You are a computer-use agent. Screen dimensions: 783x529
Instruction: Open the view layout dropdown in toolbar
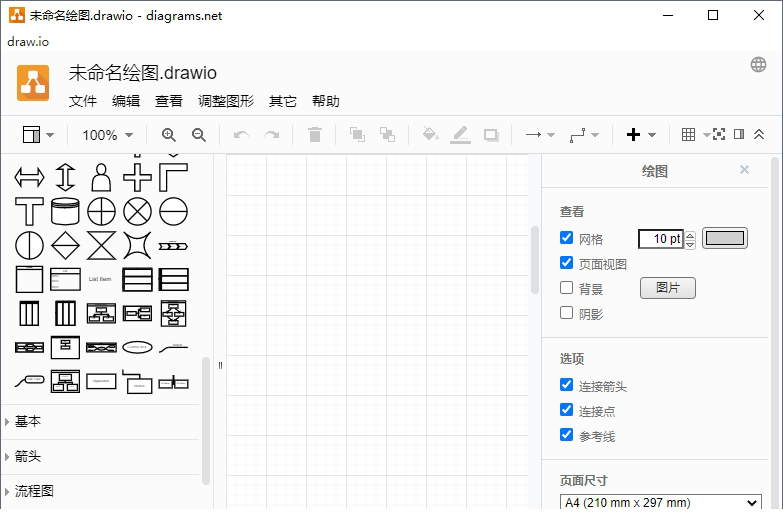pos(38,135)
